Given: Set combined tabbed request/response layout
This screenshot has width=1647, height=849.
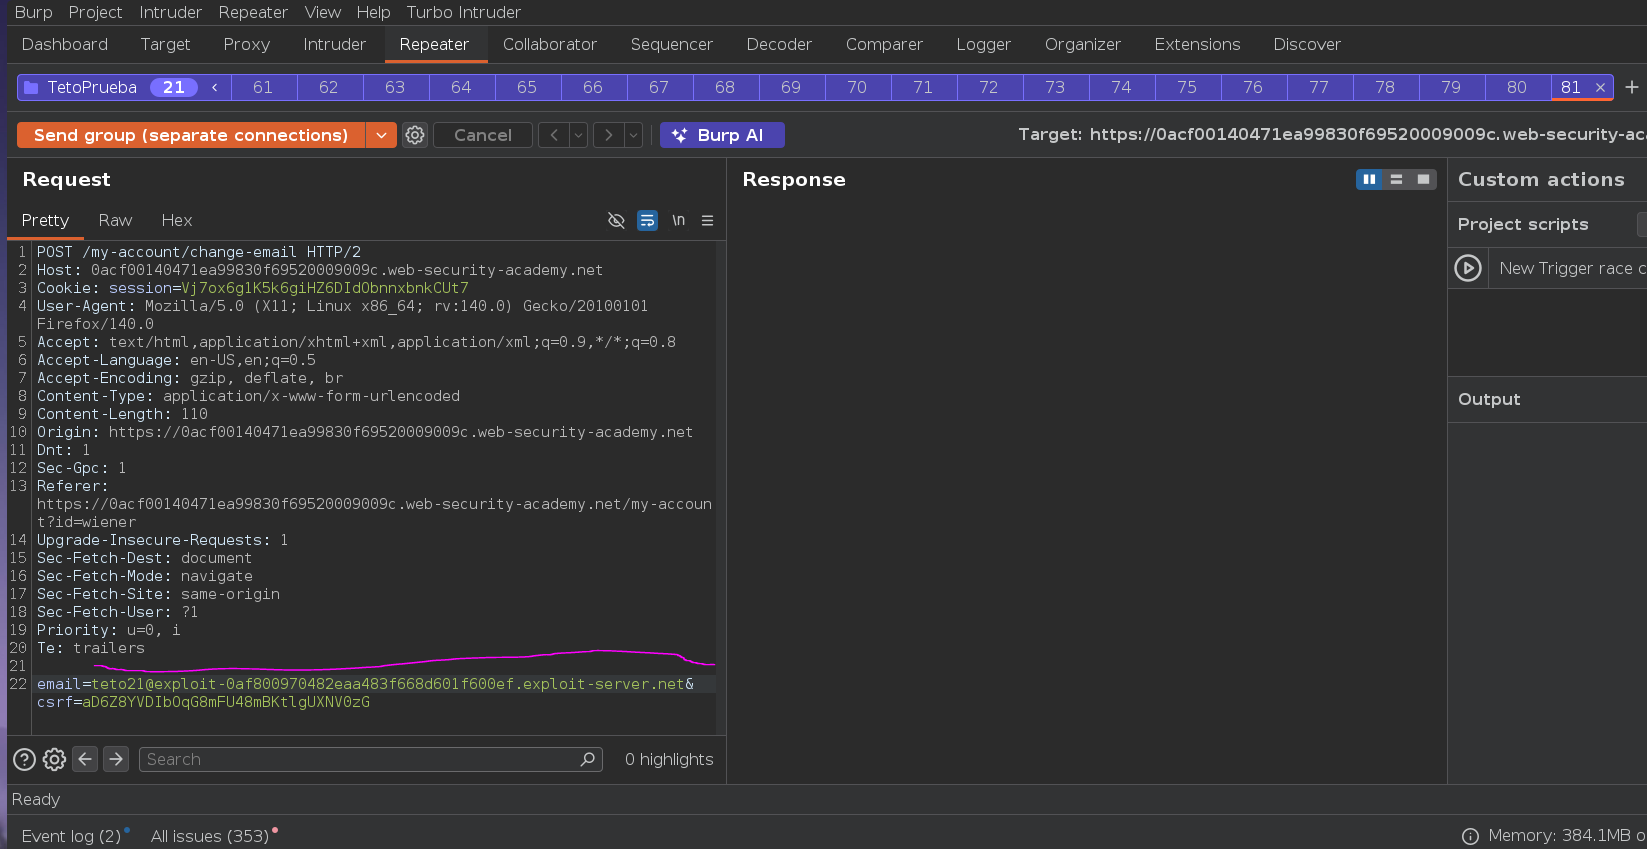Looking at the screenshot, I should [x=1423, y=179].
